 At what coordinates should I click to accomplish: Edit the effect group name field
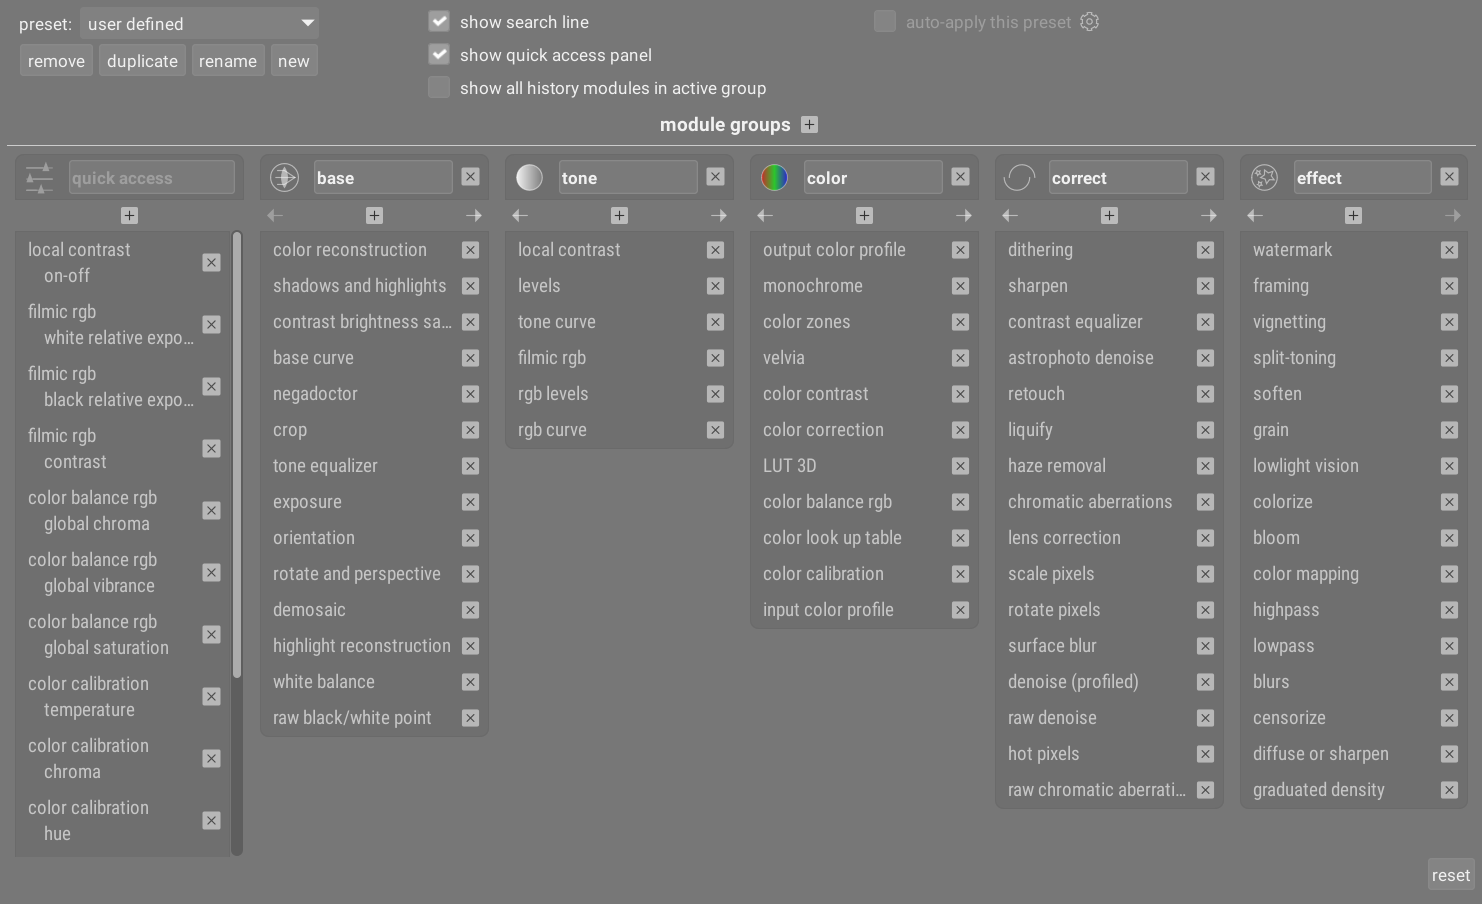click(x=1361, y=178)
